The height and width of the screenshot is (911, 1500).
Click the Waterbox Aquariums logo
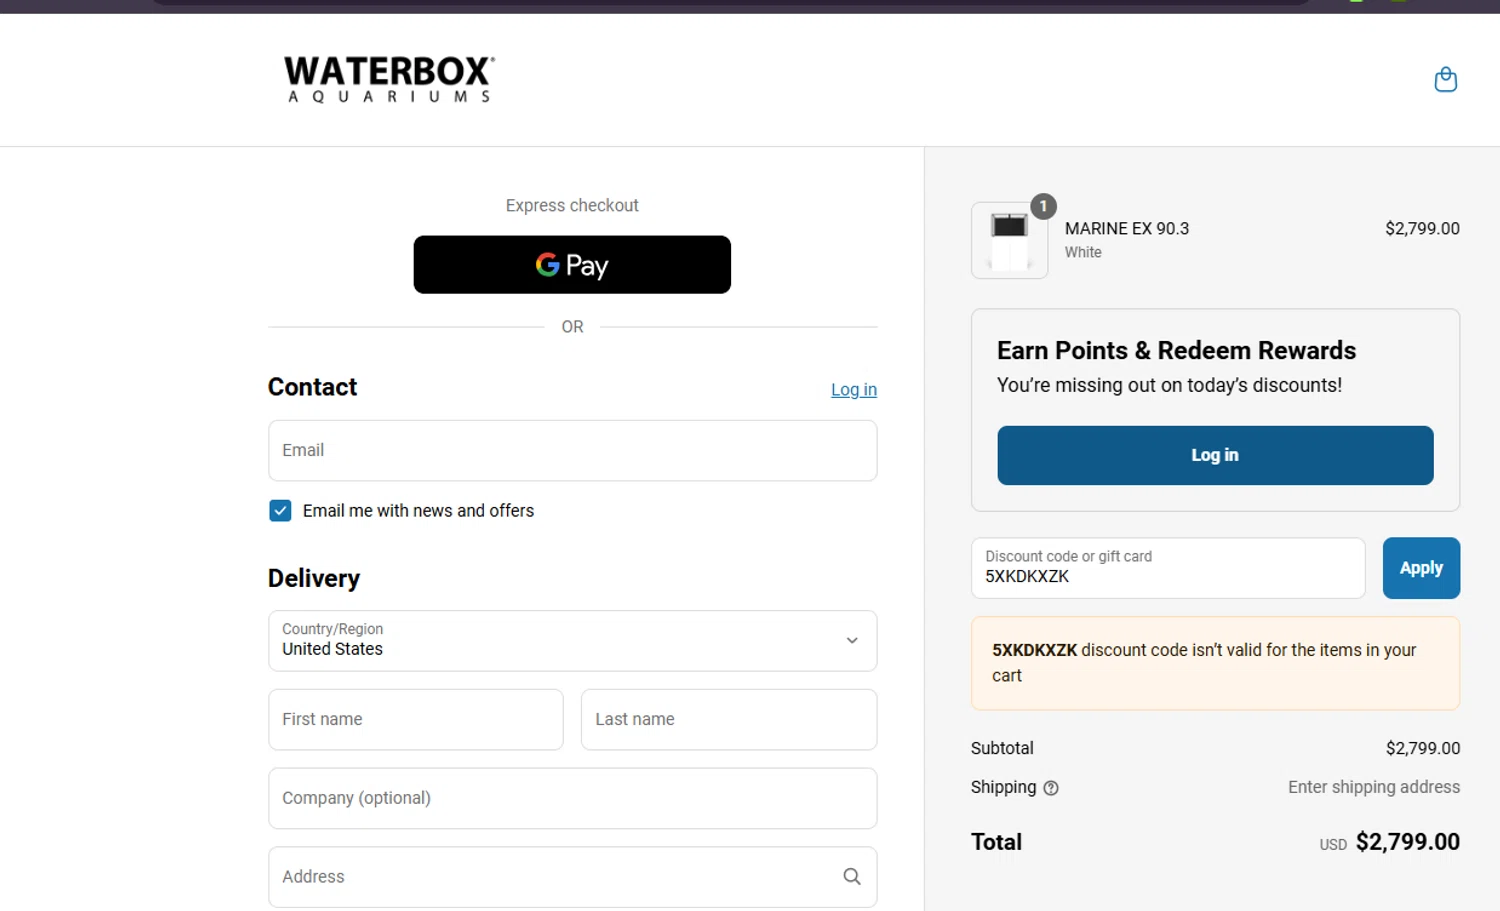(x=389, y=79)
